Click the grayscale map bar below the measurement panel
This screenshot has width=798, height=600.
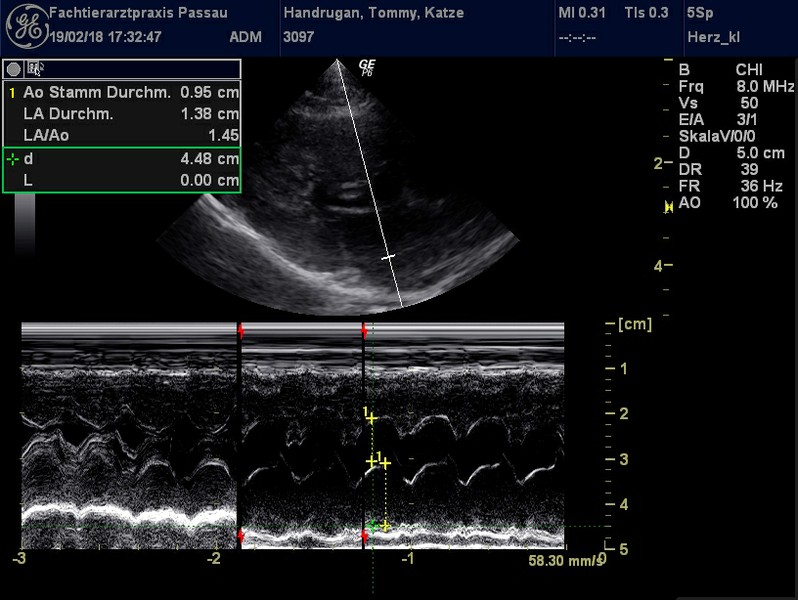24,222
